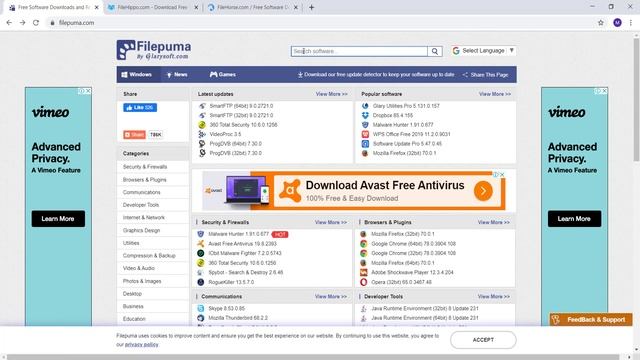Image resolution: width=640 pixels, height=360 pixels.
Task: Click the browser forward arrow
Action: coord(22,23)
